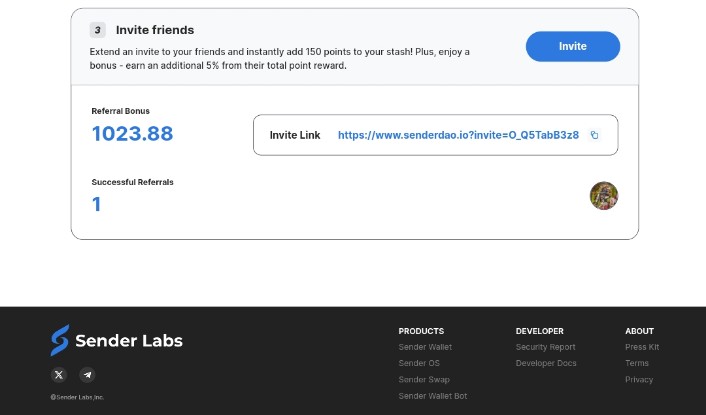Copy the invite link with the copy icon

point(594,135)
